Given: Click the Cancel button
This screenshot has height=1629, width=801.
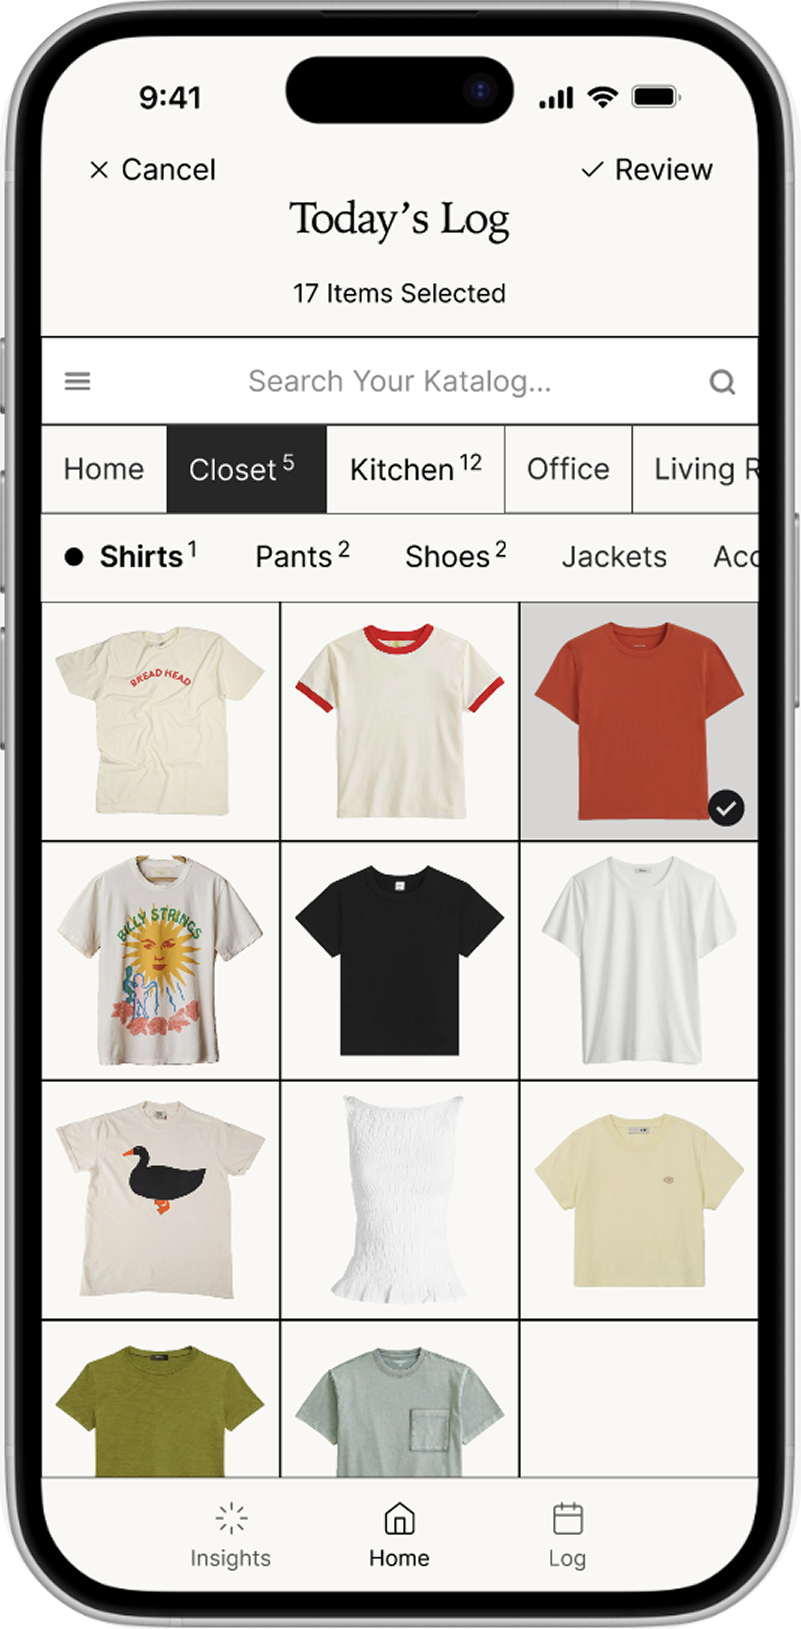Looking at the screenshot, I should pyautogui.click(x=152, y=170).
